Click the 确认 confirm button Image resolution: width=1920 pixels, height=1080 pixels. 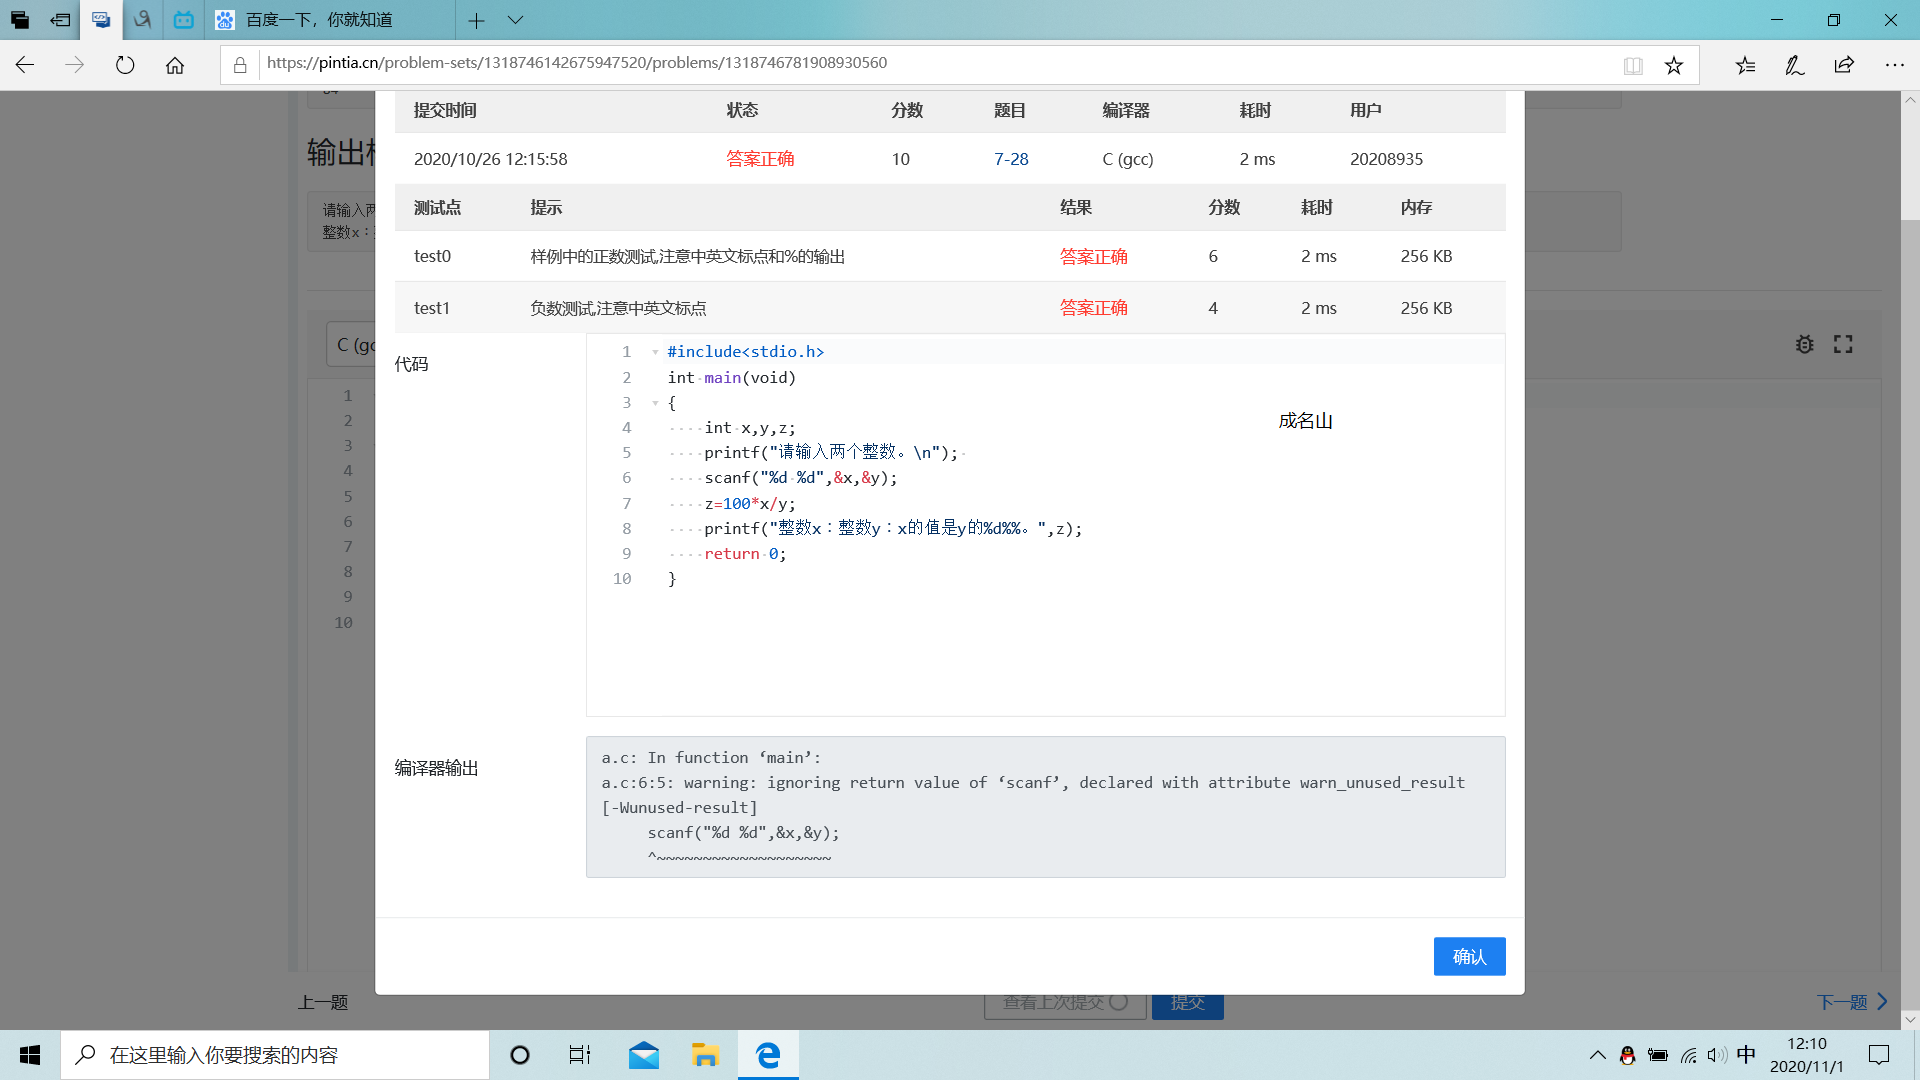pyautogui.click(x=1468, y=956)
